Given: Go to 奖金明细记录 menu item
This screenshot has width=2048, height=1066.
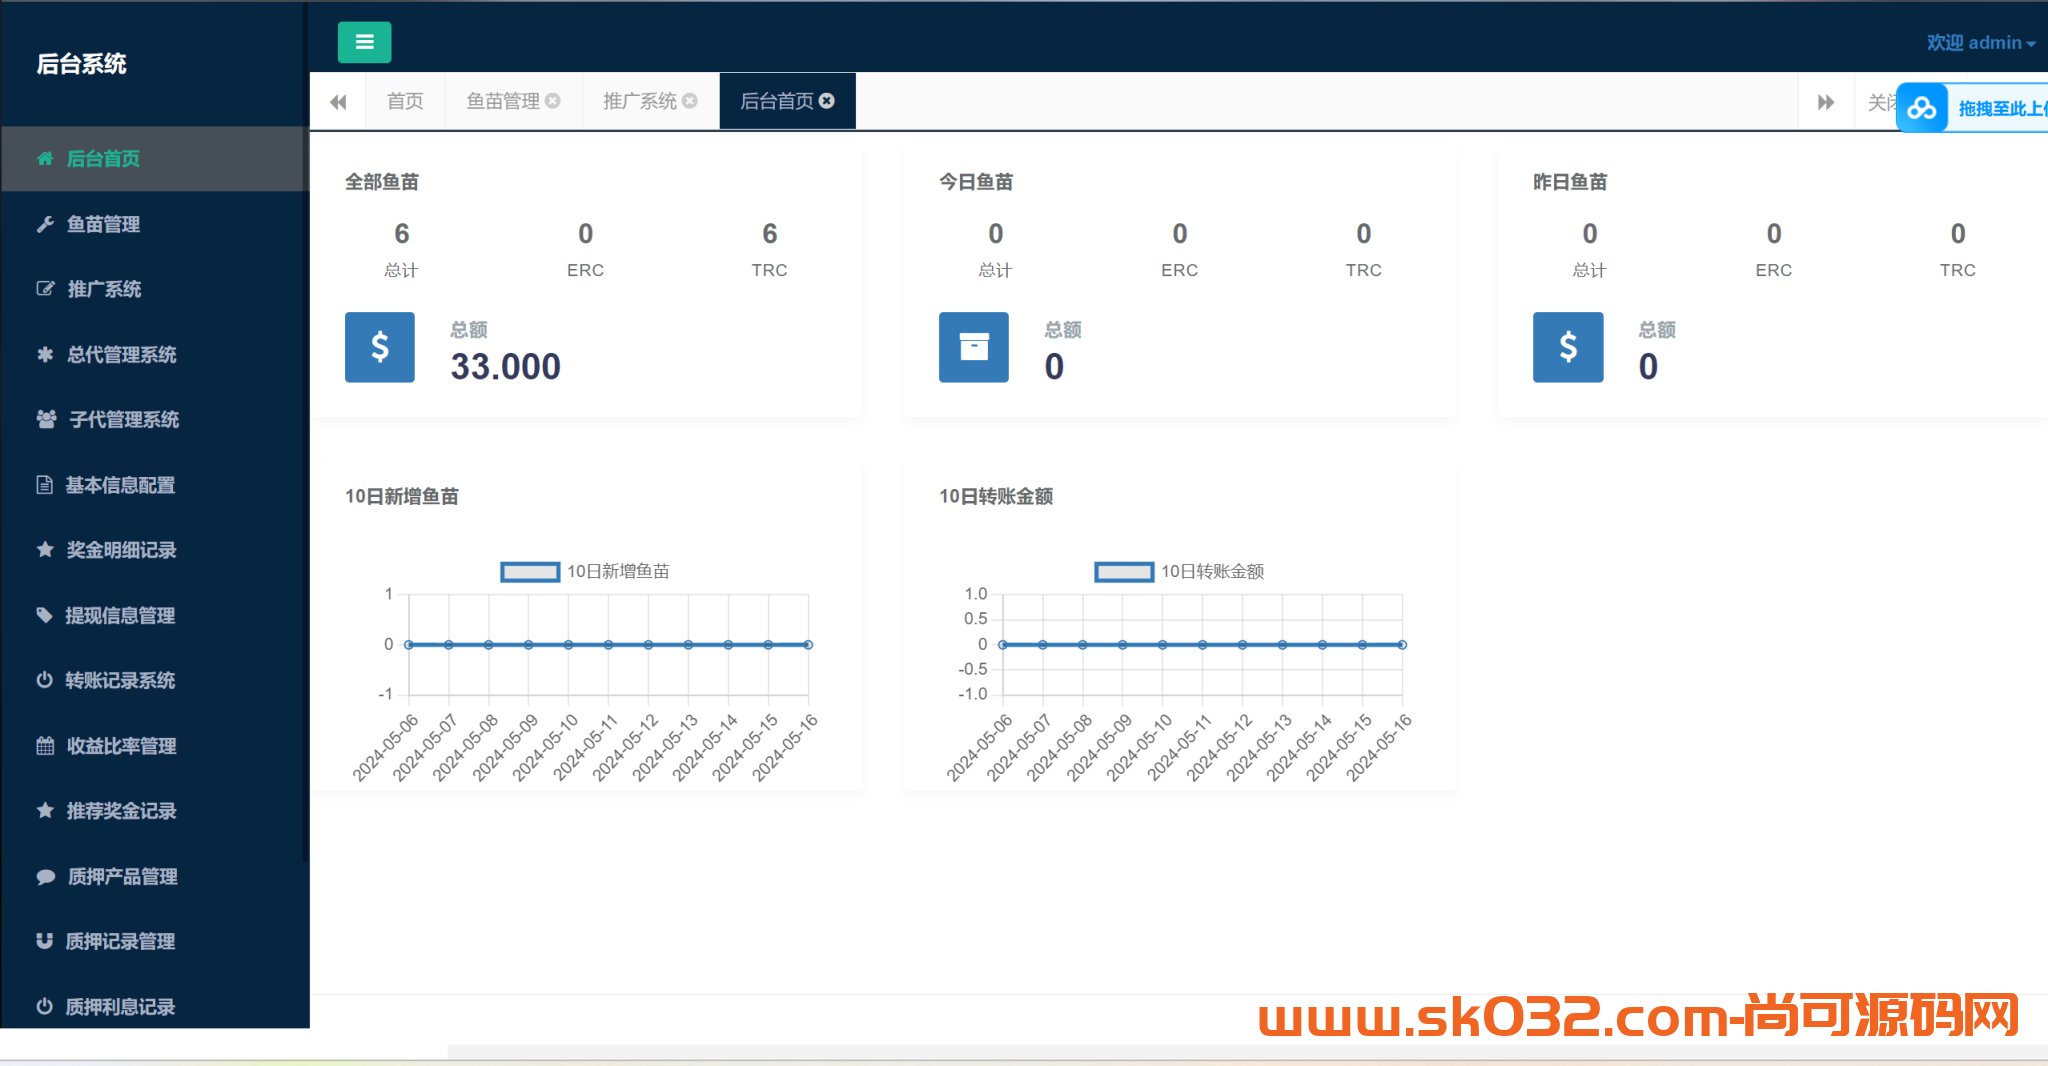Looking at the screenshot, I should point(154,550).
